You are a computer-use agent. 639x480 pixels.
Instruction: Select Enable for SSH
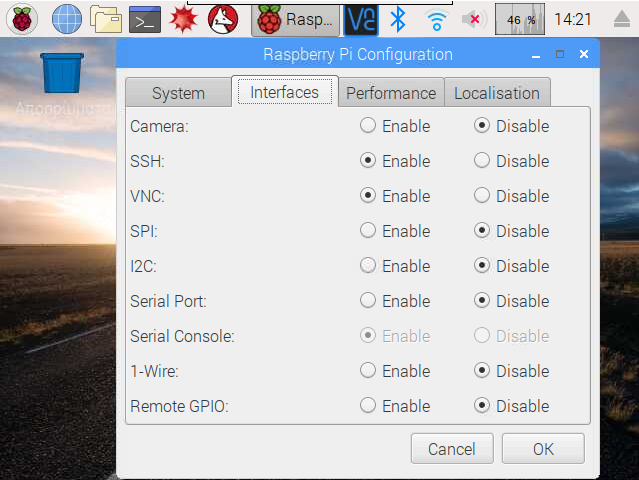pyautogui.click(x=395, y=161)
